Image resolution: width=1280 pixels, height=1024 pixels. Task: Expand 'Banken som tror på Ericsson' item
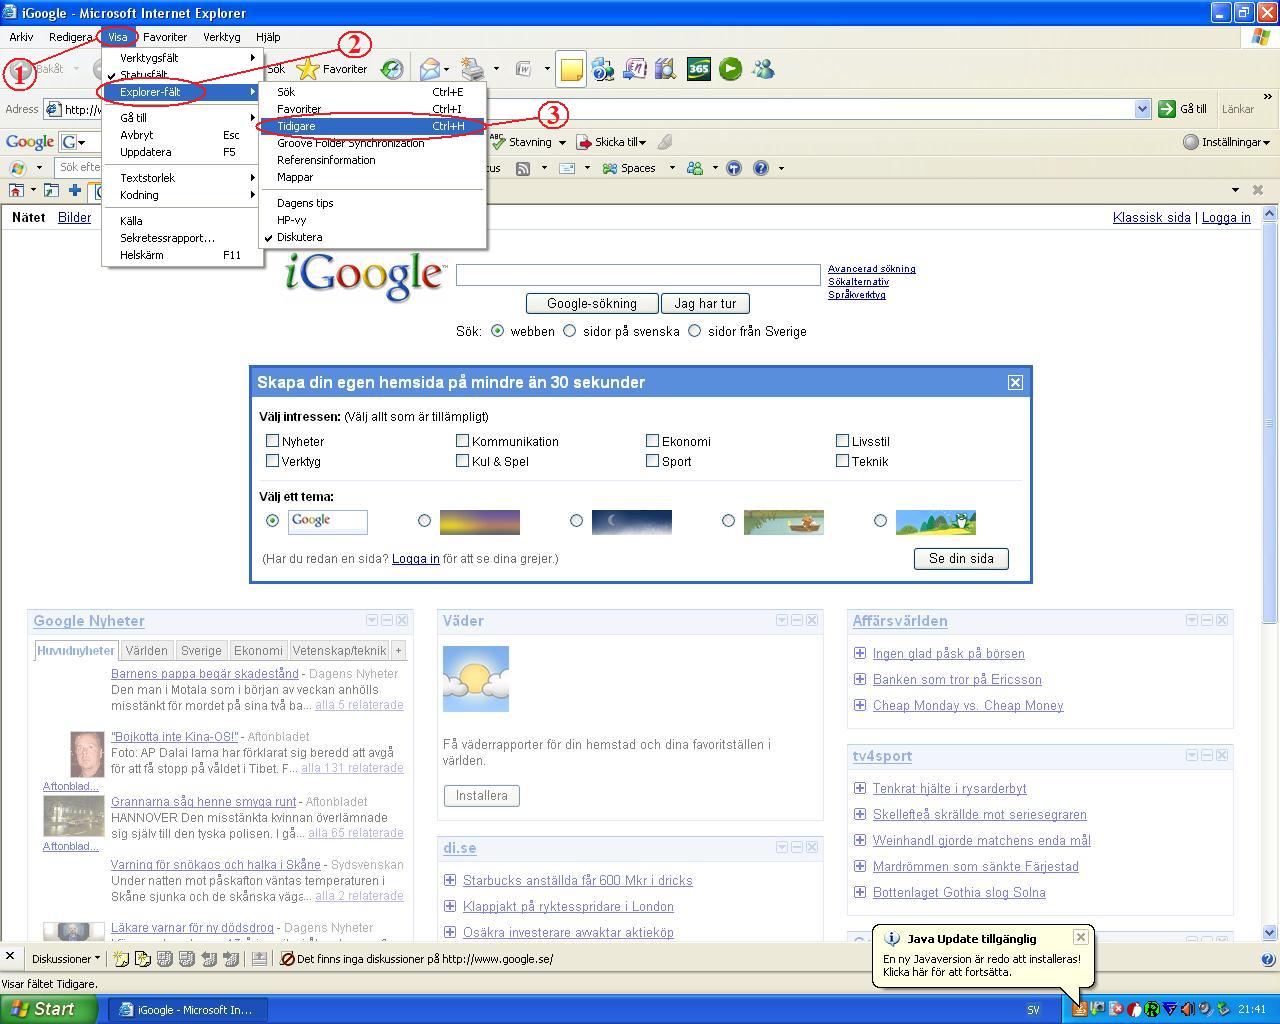pyautogui.click(x=859, y=679)
